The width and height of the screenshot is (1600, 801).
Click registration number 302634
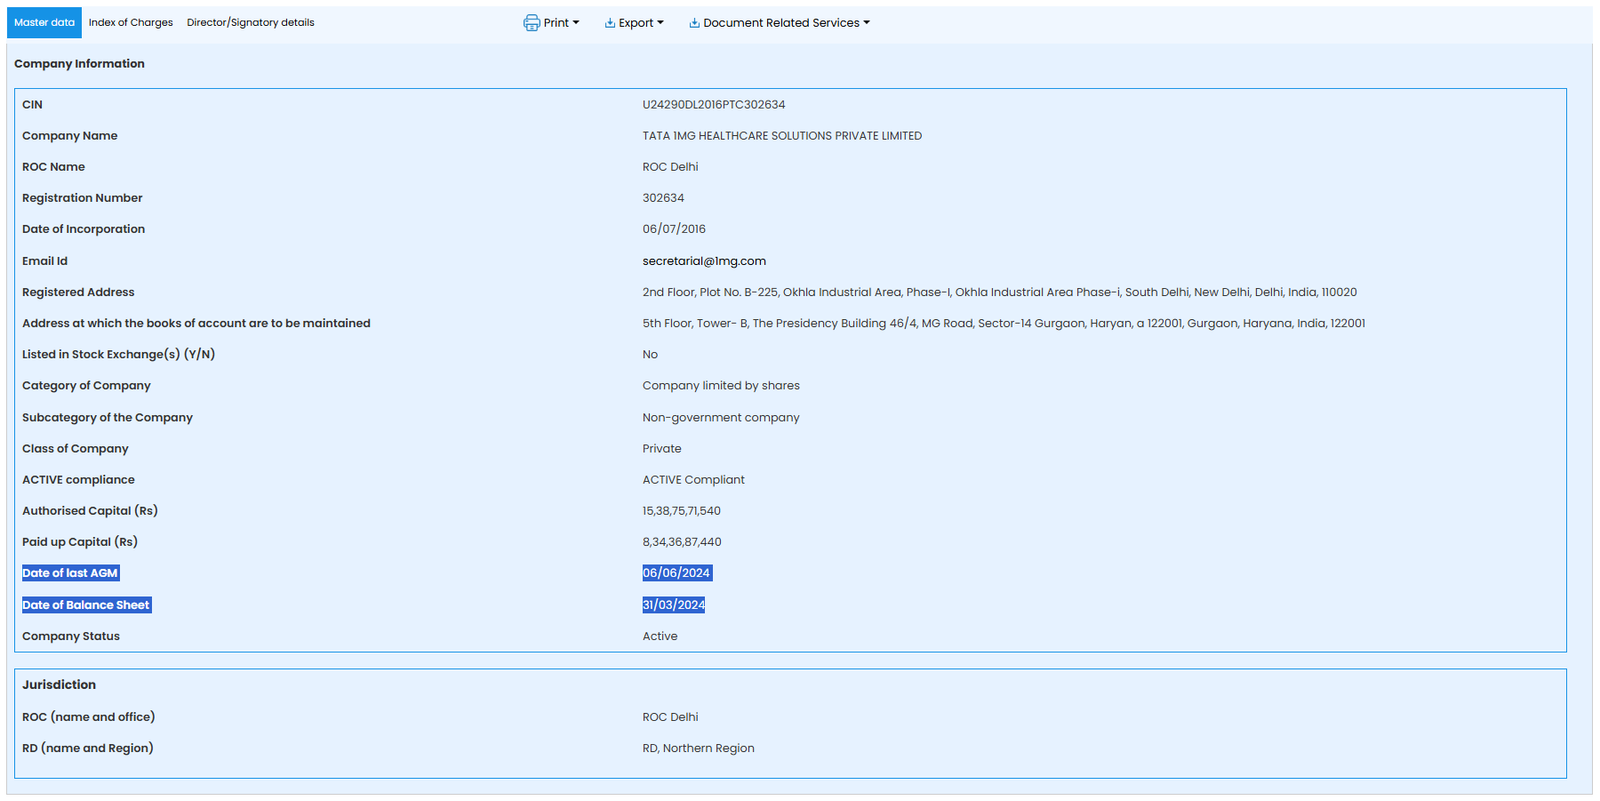pos(663,198)
